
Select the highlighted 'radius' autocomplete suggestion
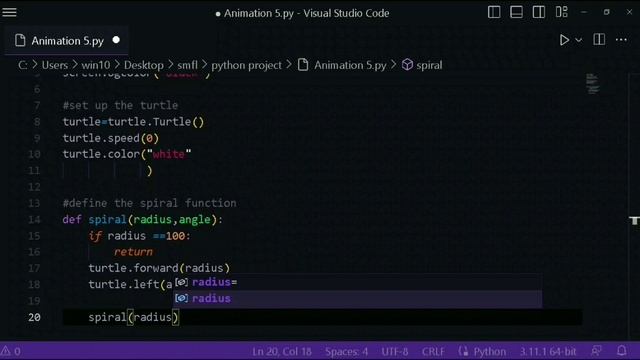point(358,298)
